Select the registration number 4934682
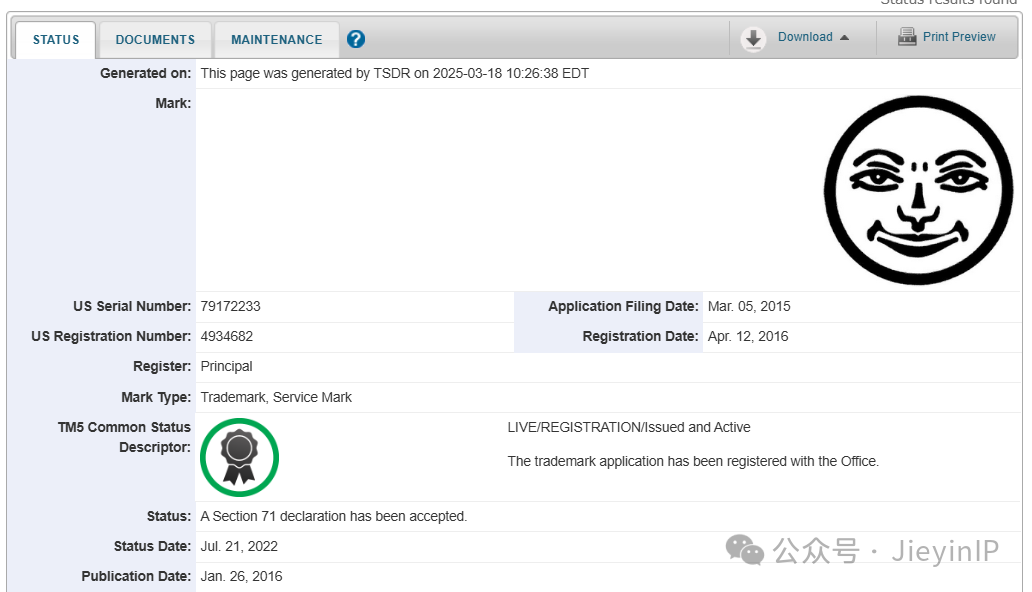Image resolution: width=1032 pixels, height=592 pixels. pyautogui.click(x=226, y=336)
